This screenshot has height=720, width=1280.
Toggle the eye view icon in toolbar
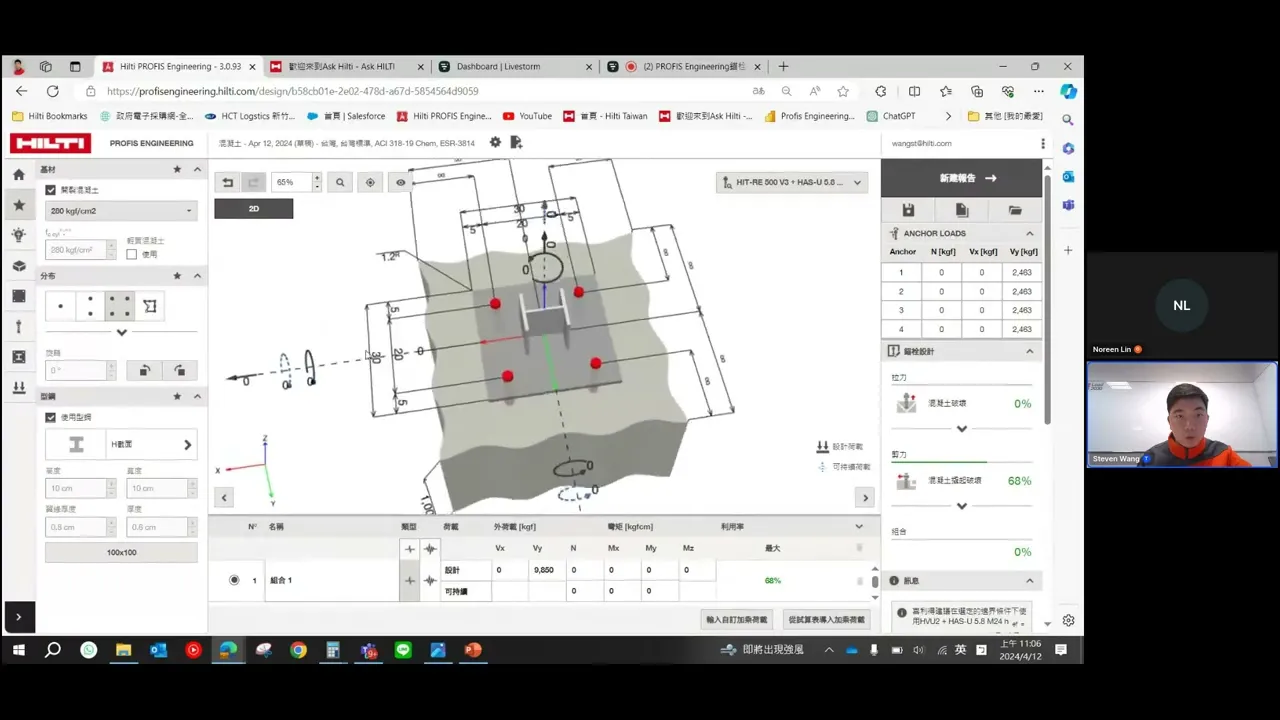(x=401, y=182)
